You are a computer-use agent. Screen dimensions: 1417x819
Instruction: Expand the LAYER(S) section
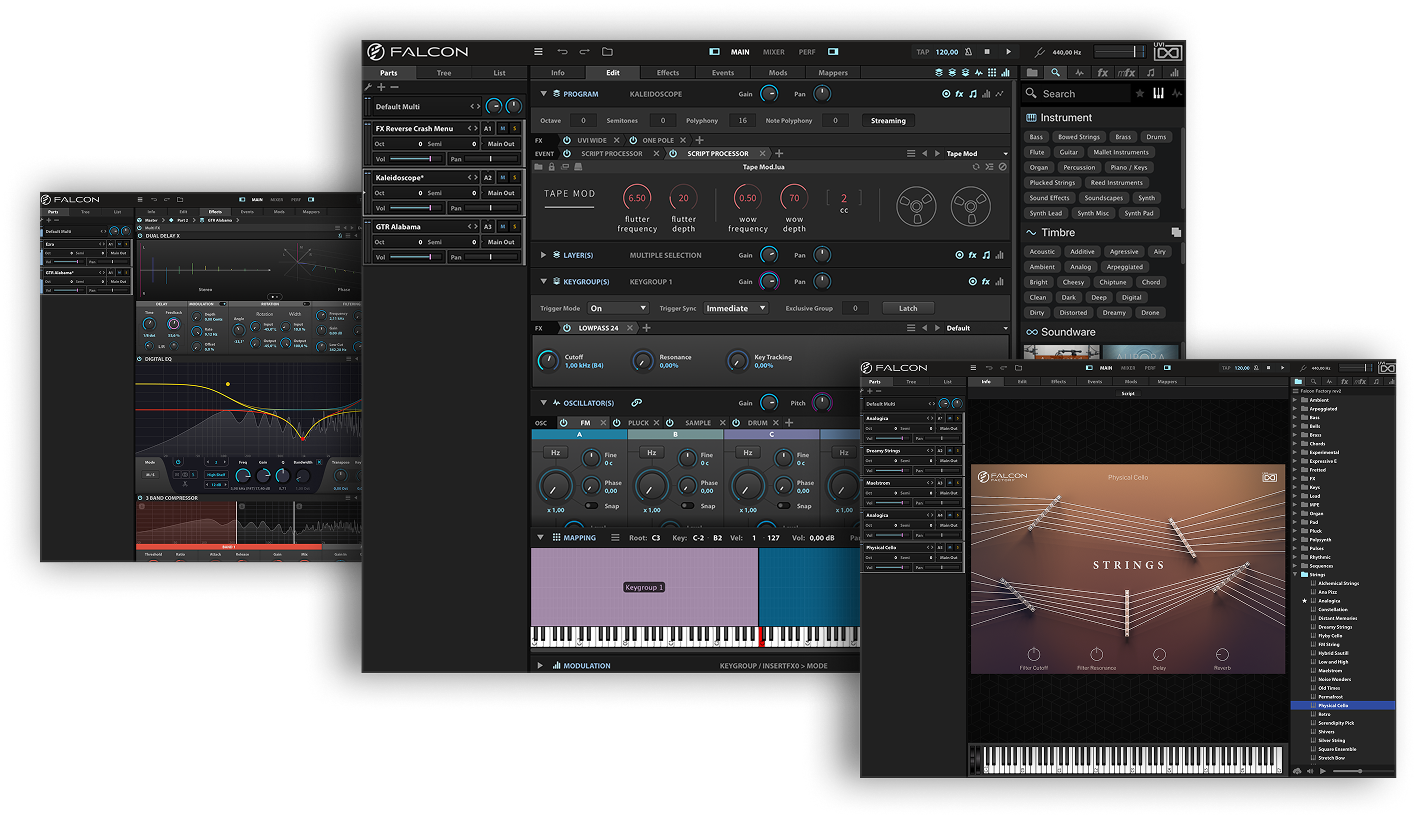(x=544, y=255)
